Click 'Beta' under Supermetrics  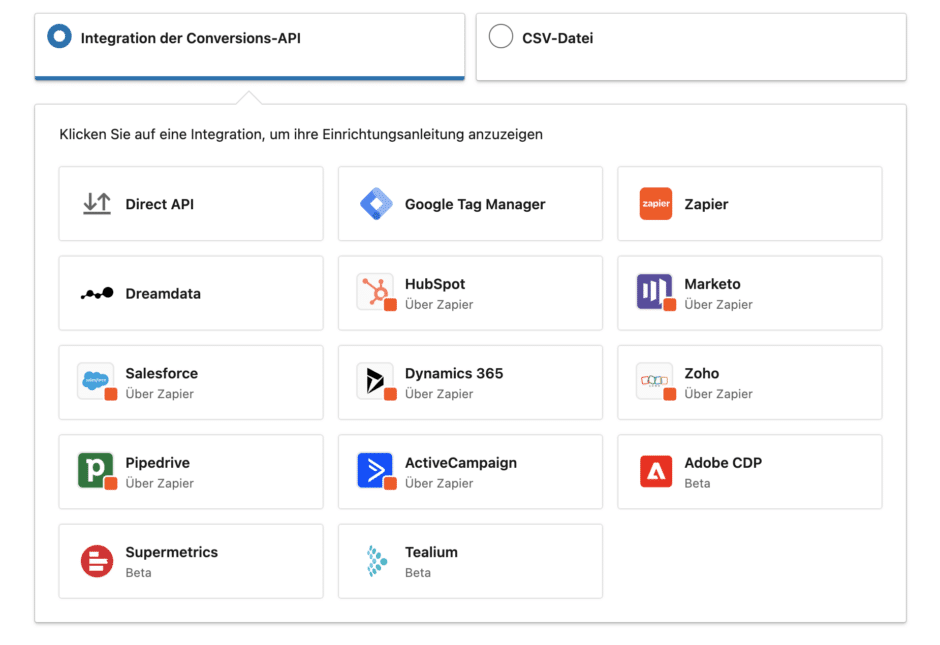click(138, 572)
